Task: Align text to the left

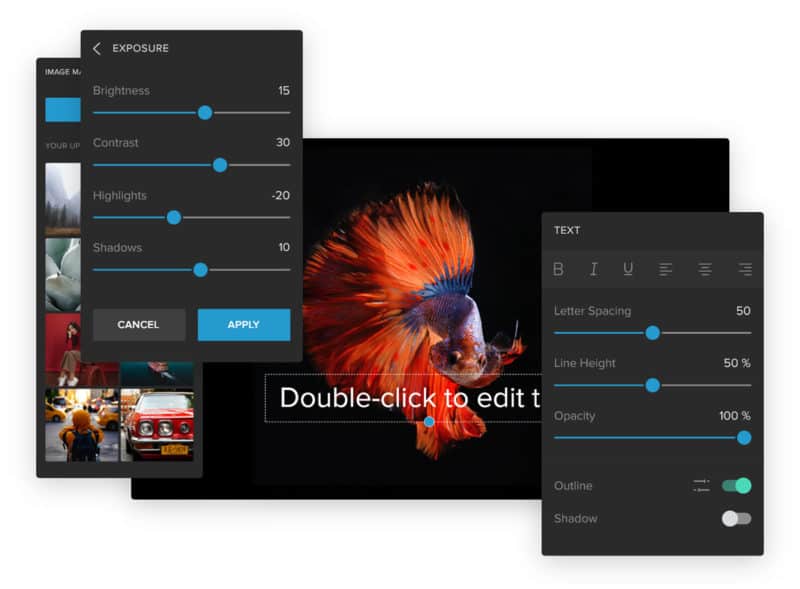Action: pos(666,269)
